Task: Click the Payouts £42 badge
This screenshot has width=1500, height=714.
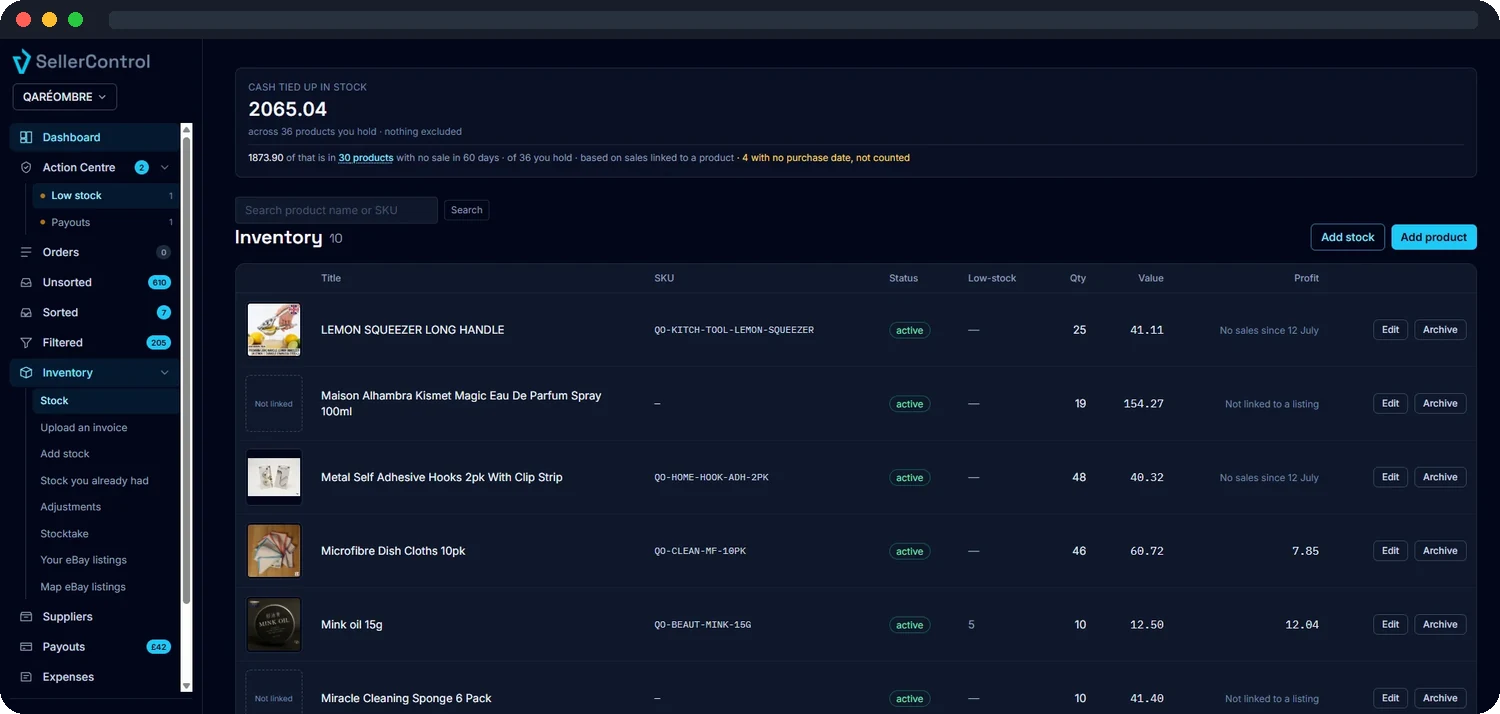Action: click(x=159, y=647)
